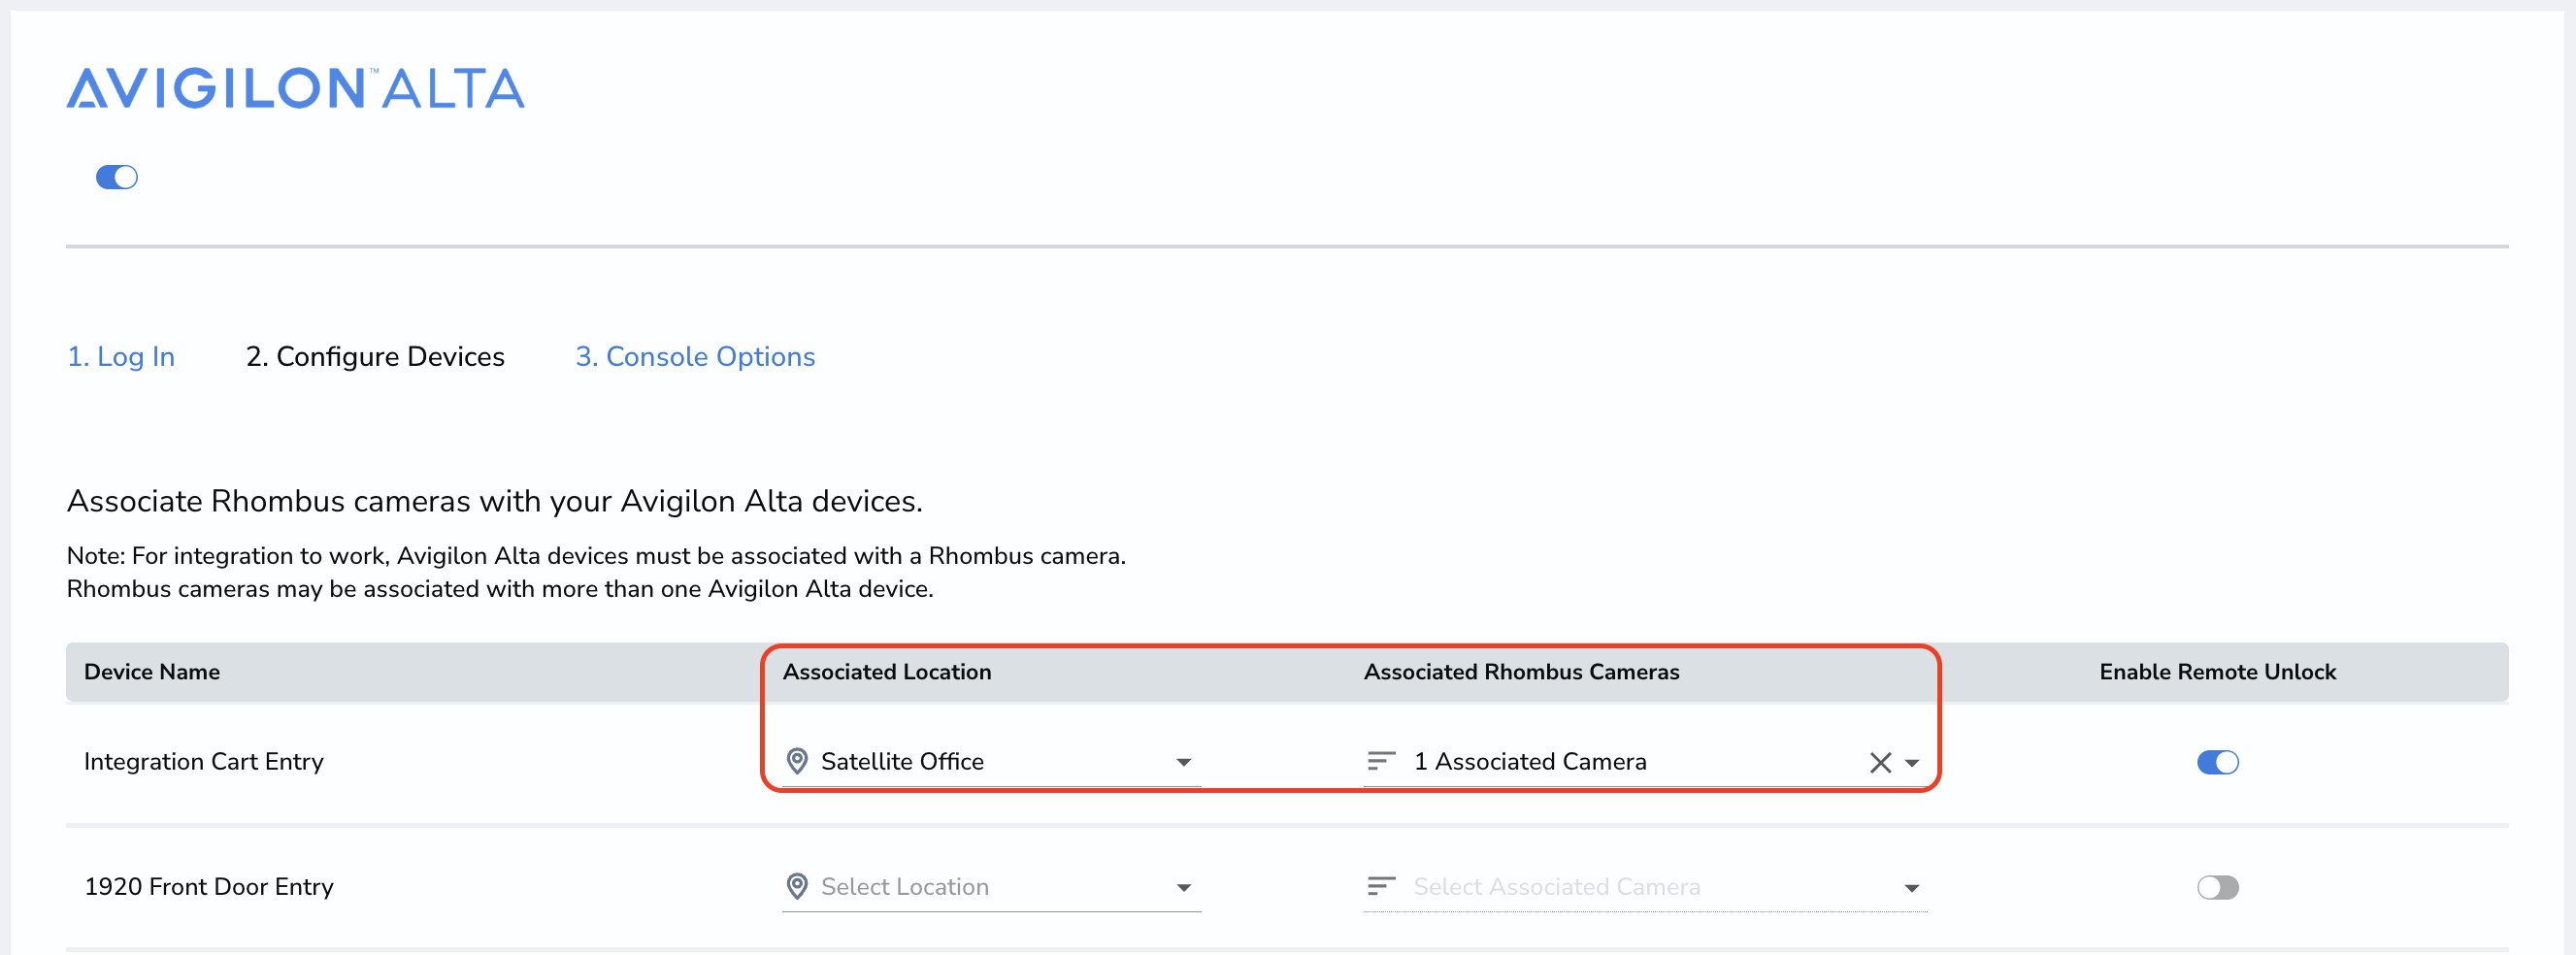Click the Device Name column header

152,672
